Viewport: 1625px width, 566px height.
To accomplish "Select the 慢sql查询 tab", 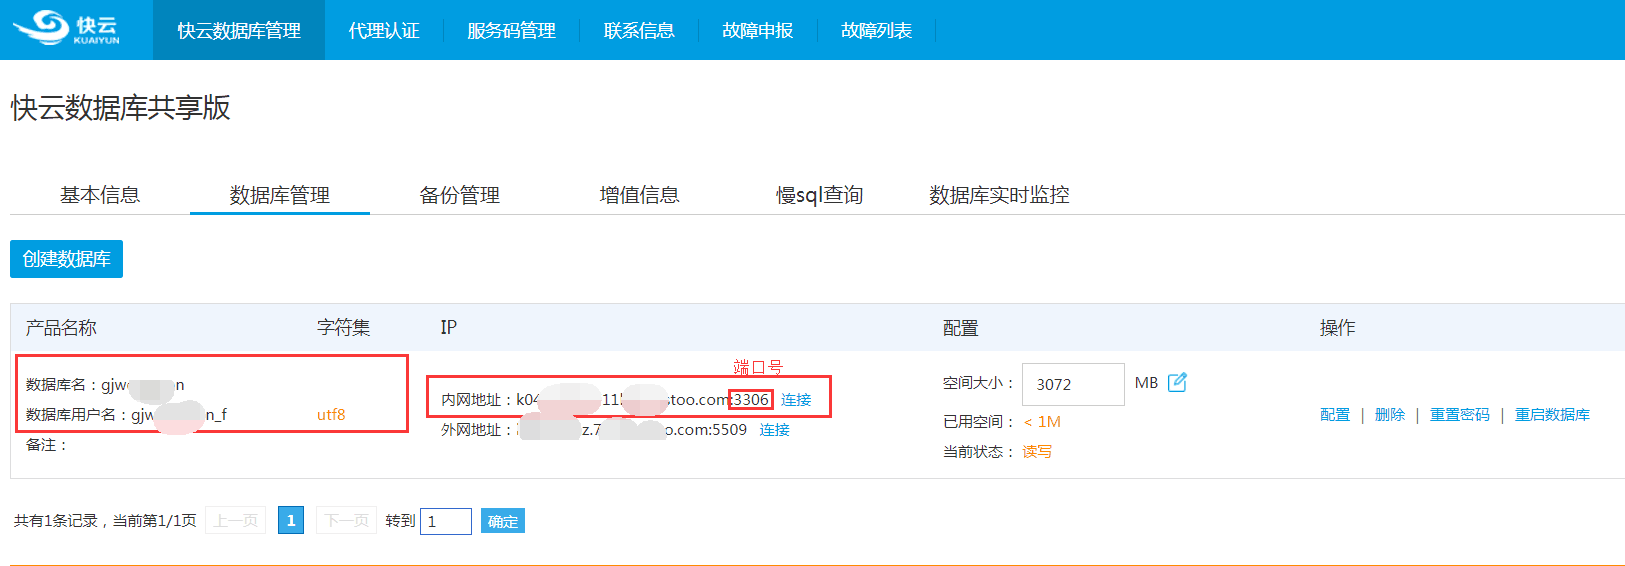I will point(820,195).
